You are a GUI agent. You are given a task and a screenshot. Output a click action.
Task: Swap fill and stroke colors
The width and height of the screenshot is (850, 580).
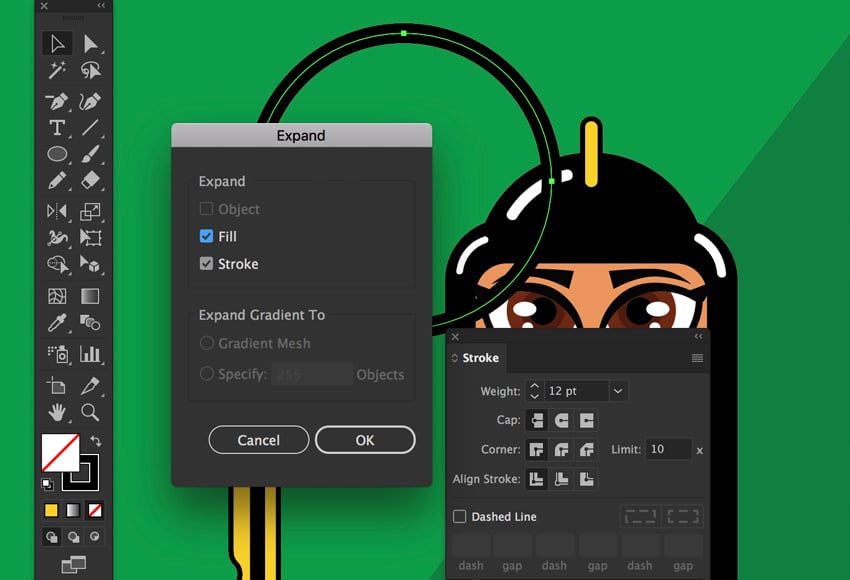point(95,441)
